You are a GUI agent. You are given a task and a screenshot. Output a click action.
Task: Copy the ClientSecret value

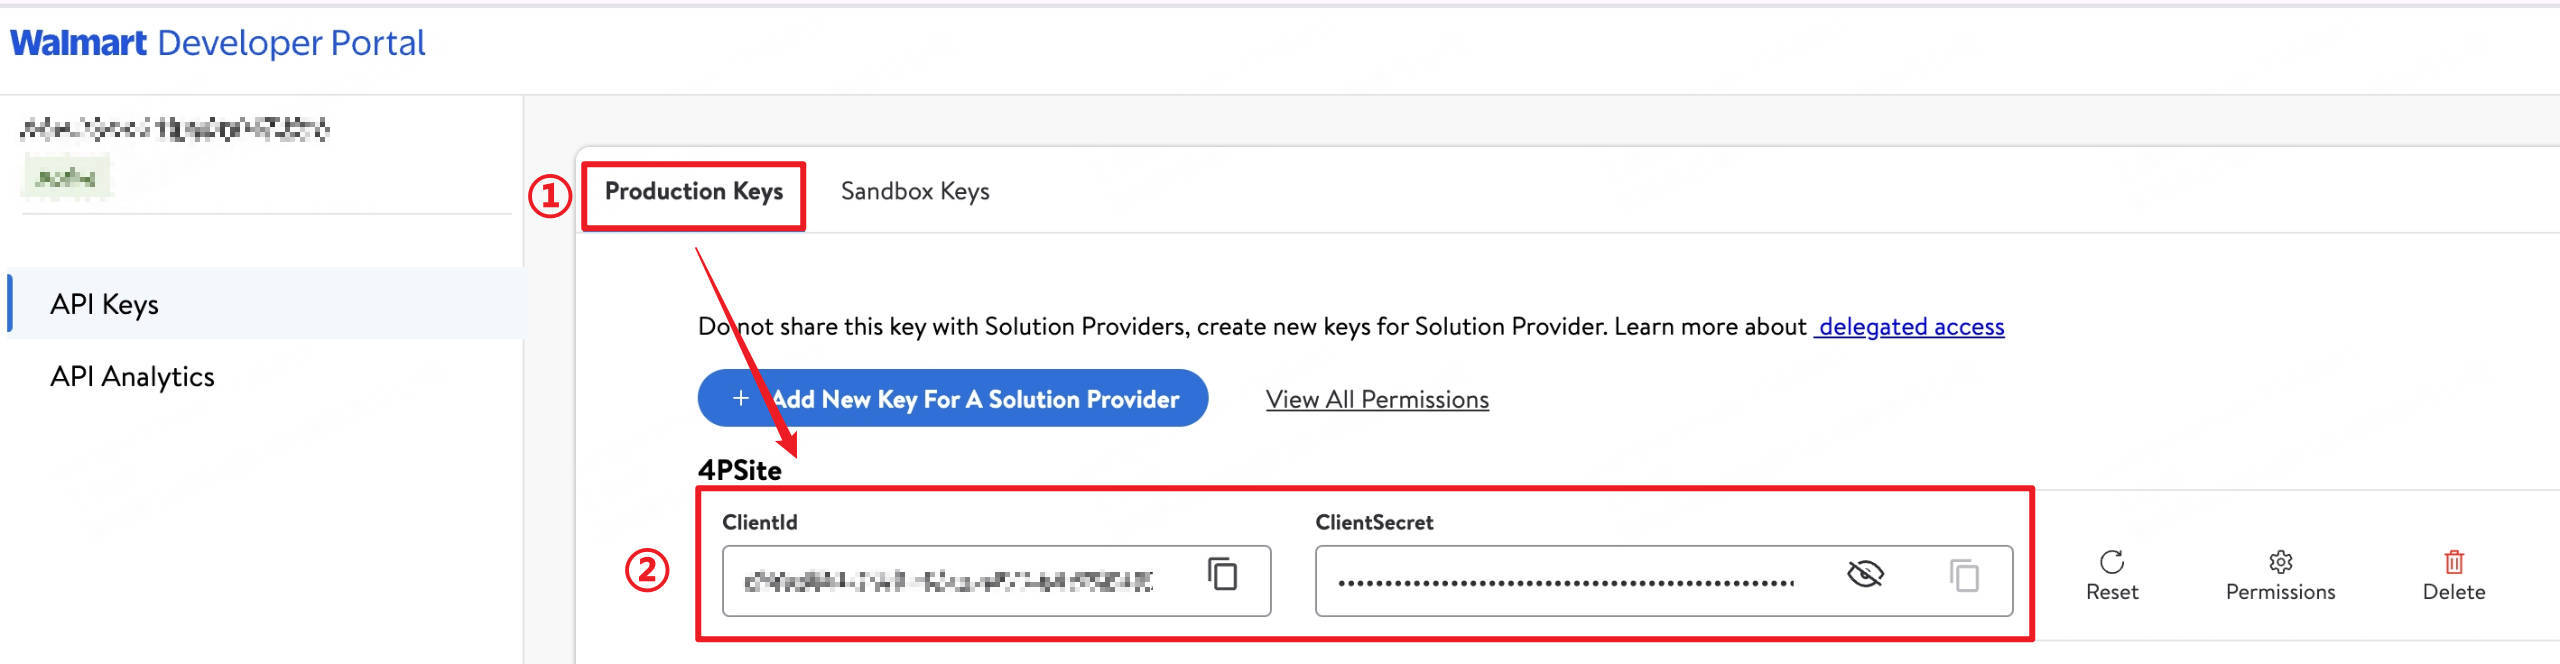[1964, 576]
